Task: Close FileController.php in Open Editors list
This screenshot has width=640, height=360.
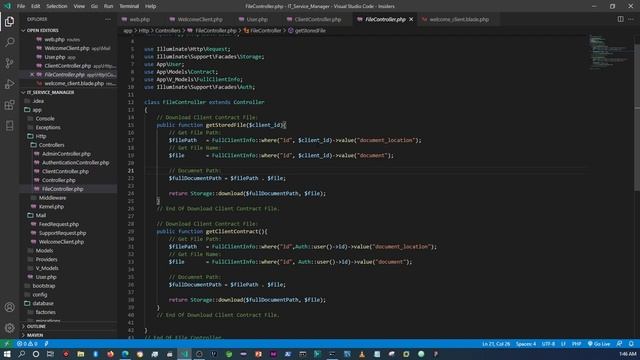Action: [32, 75]
